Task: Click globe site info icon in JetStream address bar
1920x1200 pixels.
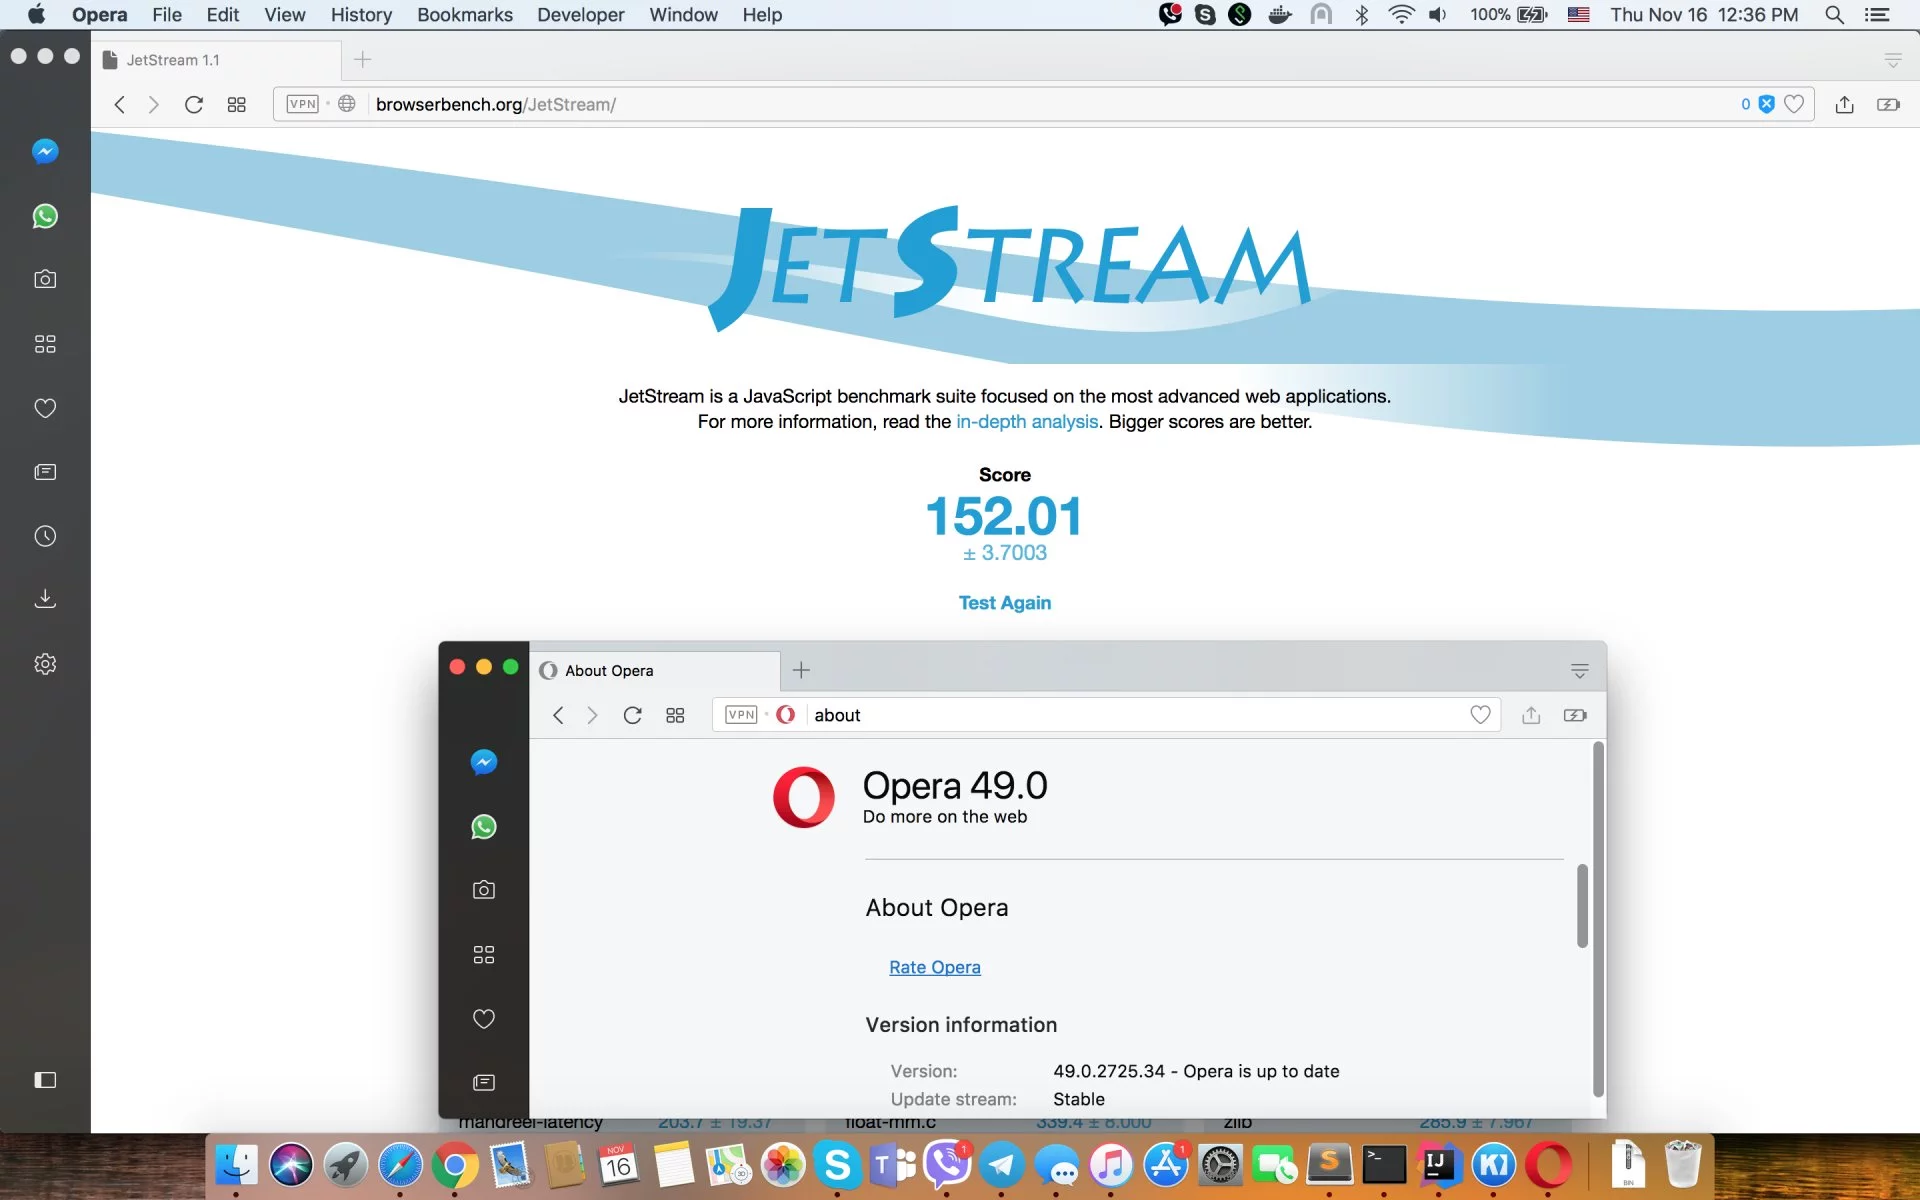Action: (x=347, y=104)
